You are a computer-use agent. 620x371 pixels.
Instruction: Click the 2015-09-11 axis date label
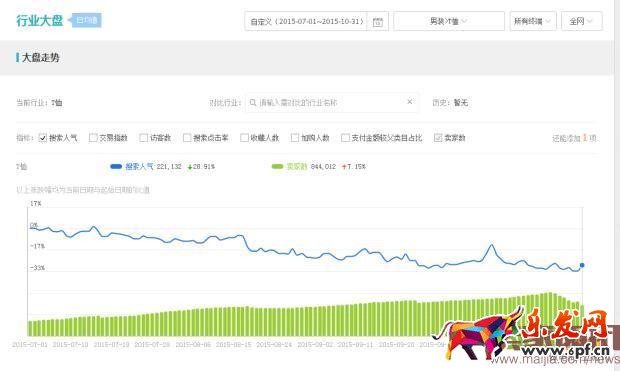tap(355, 344)
